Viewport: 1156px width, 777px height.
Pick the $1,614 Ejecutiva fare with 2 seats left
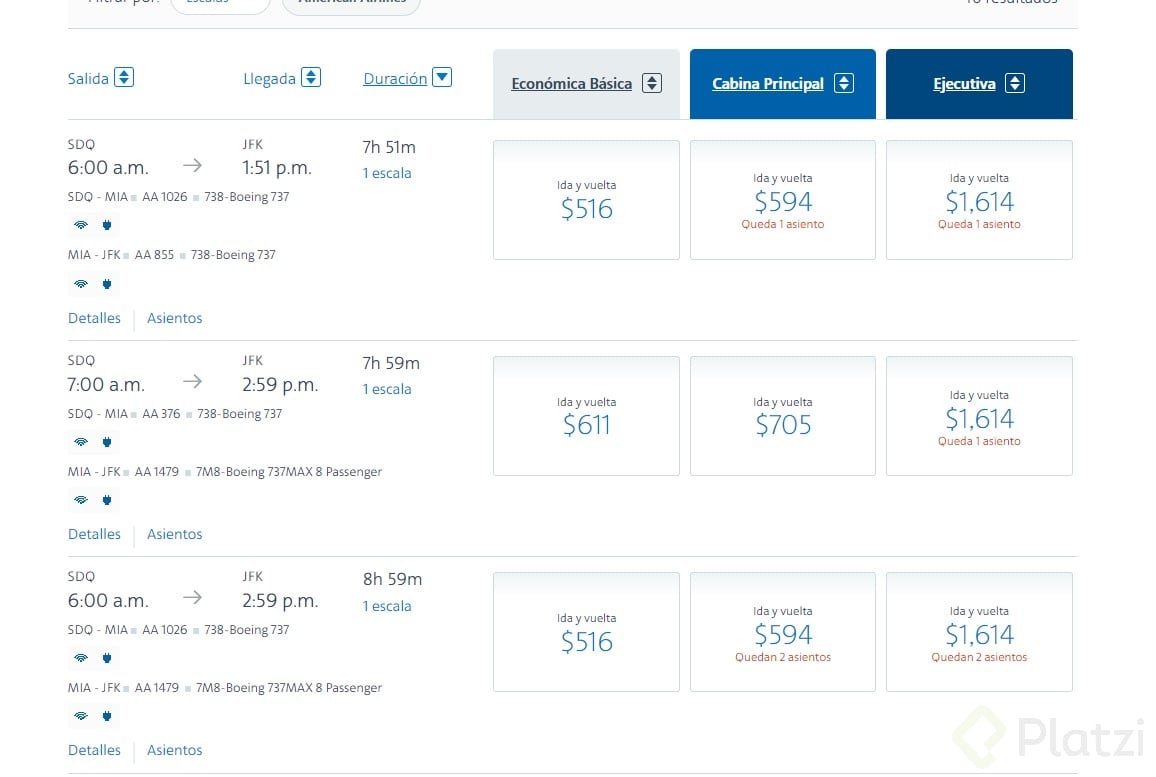pos(979,632)
